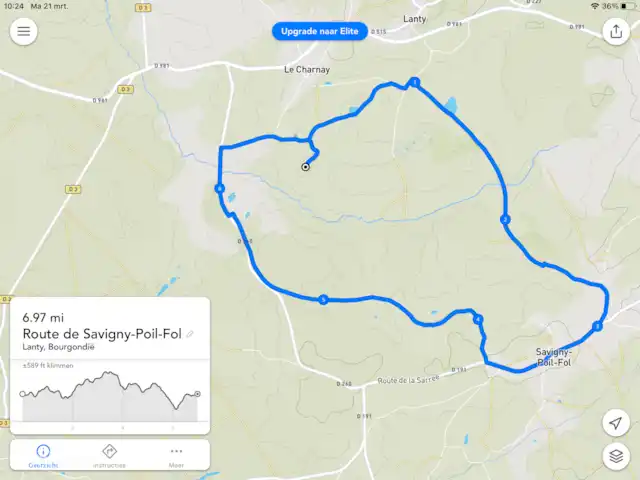
Task: Center map on current location arrow
Action: [x=616, y=423]
